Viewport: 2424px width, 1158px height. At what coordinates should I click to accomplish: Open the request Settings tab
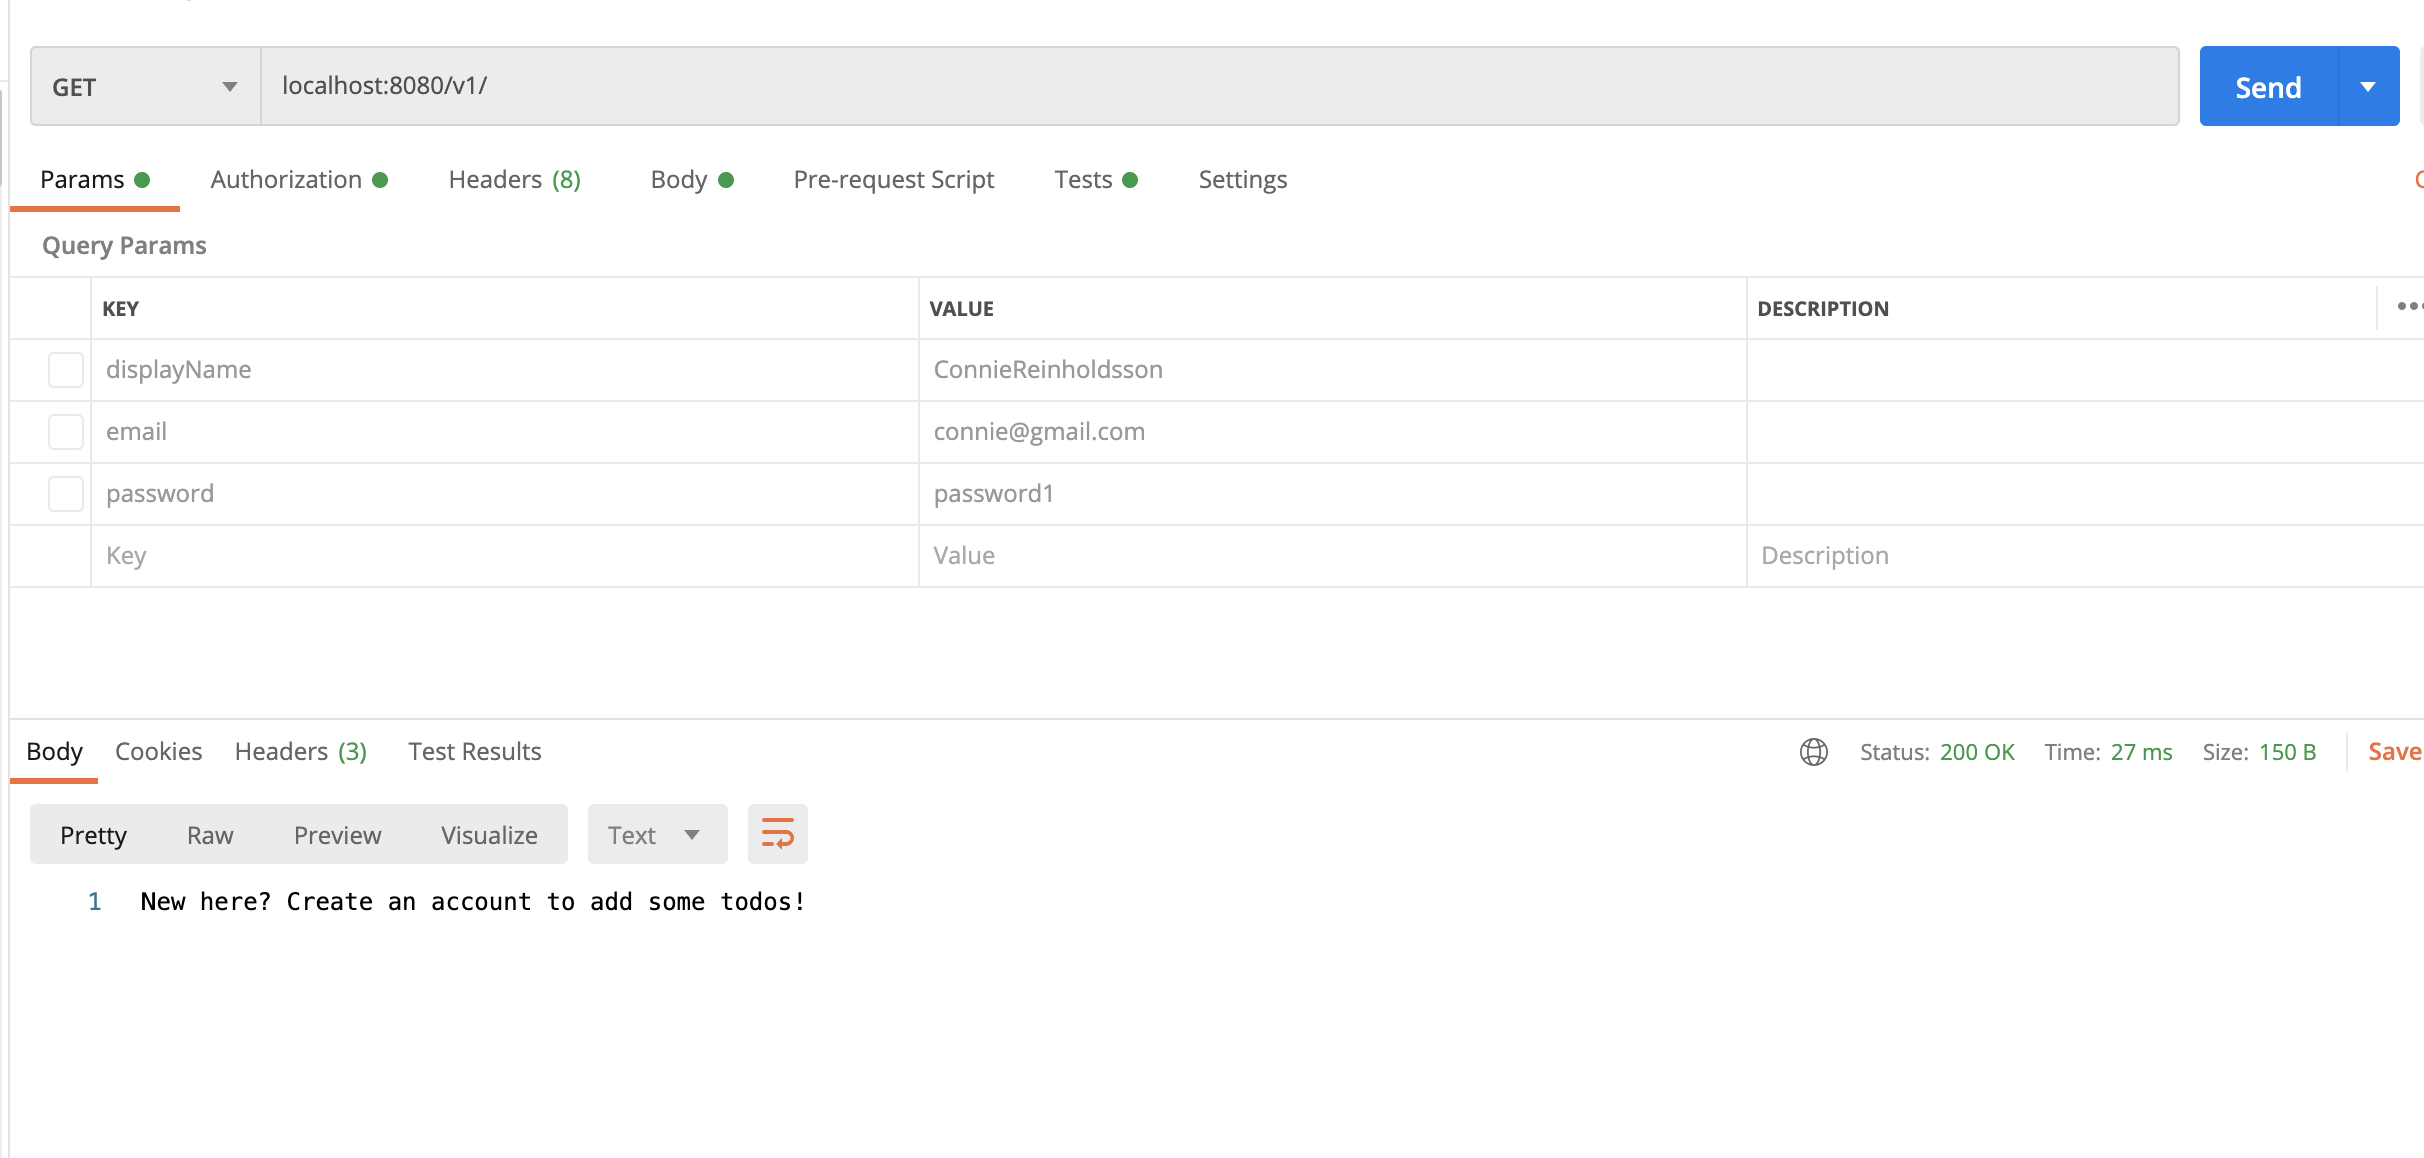click(1242, 179)
